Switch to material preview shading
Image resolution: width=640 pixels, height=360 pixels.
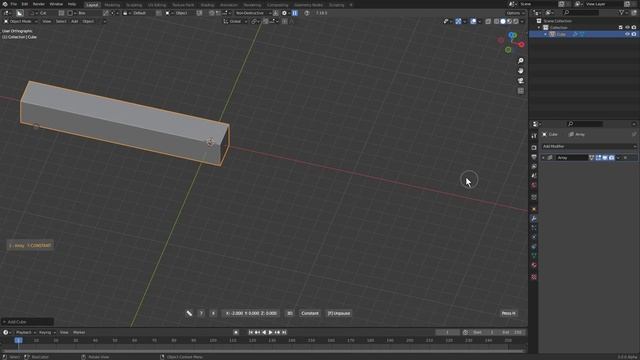click(x=509, y=21)
